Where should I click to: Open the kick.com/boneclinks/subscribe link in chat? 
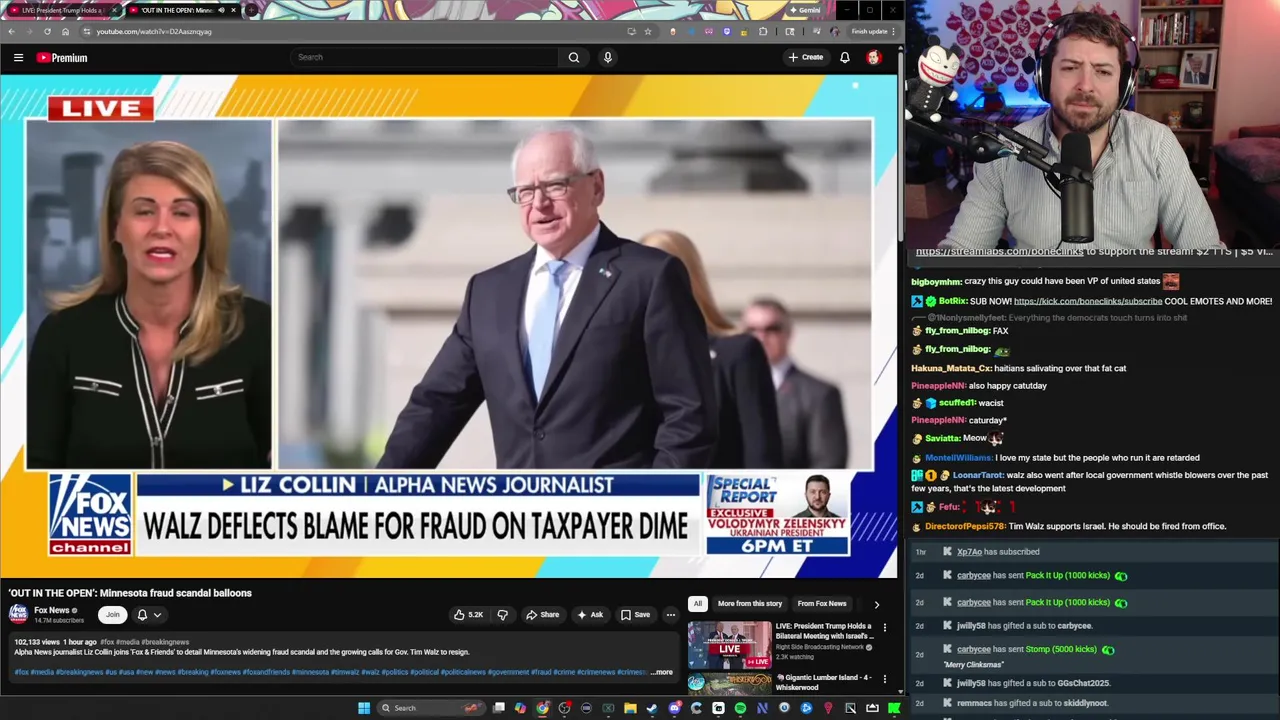1088,301
